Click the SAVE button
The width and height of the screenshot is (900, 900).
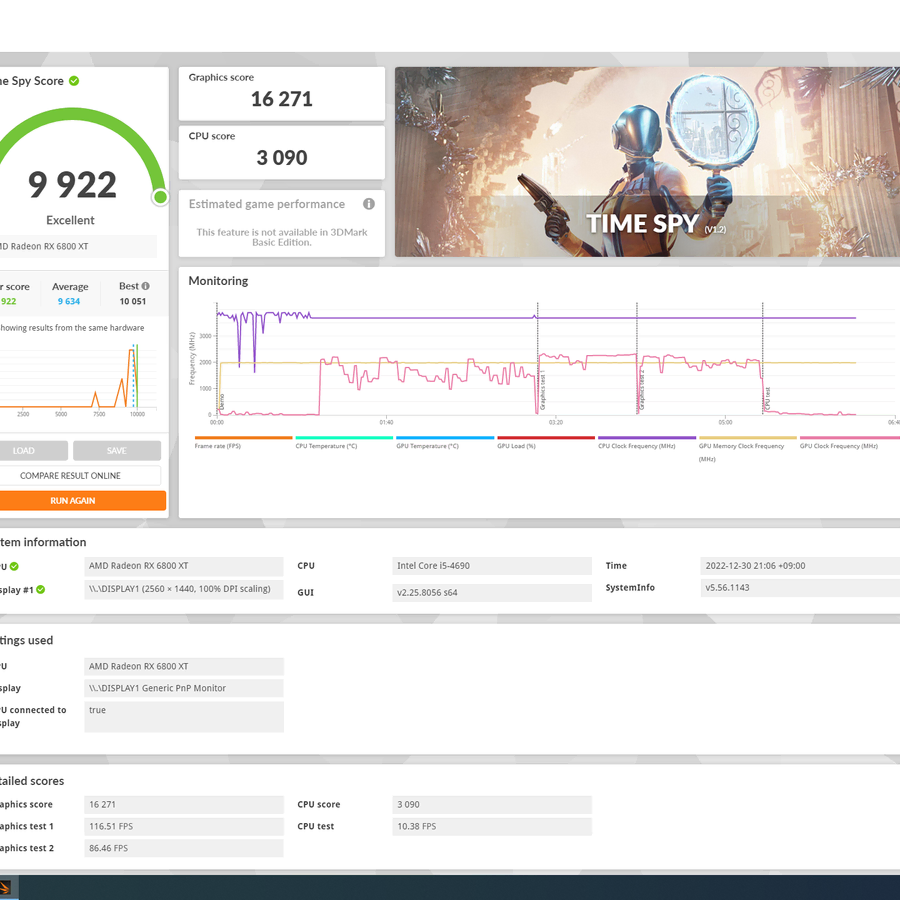click(117, 451)
